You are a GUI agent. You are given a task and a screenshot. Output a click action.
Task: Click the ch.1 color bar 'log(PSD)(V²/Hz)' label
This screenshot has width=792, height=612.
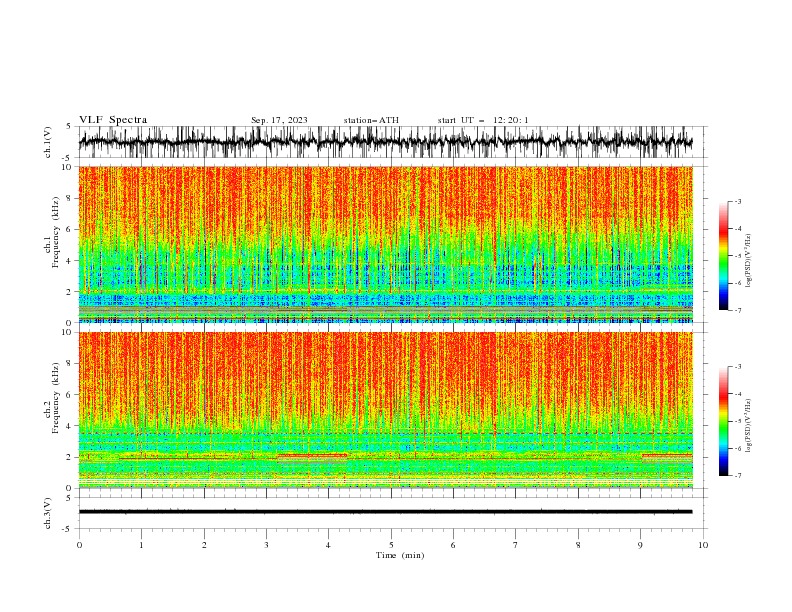[x=748, y=261]
